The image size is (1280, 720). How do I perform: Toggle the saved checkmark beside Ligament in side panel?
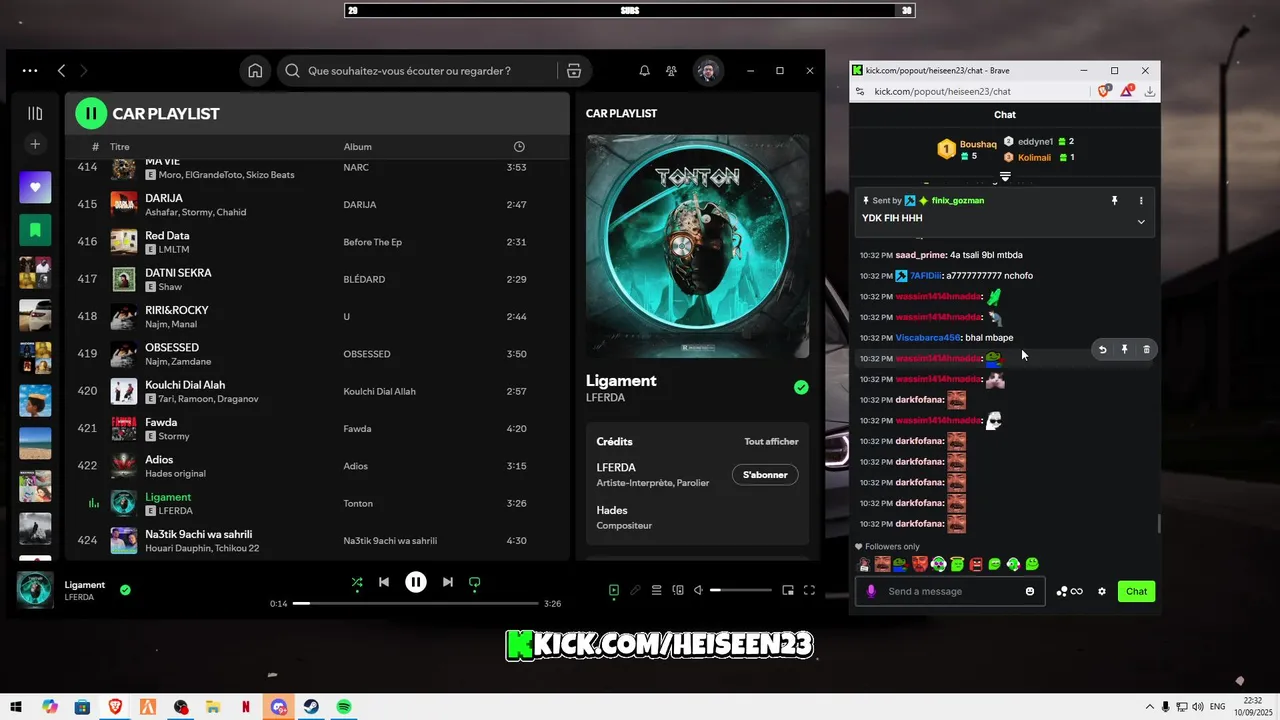point(801,387)
